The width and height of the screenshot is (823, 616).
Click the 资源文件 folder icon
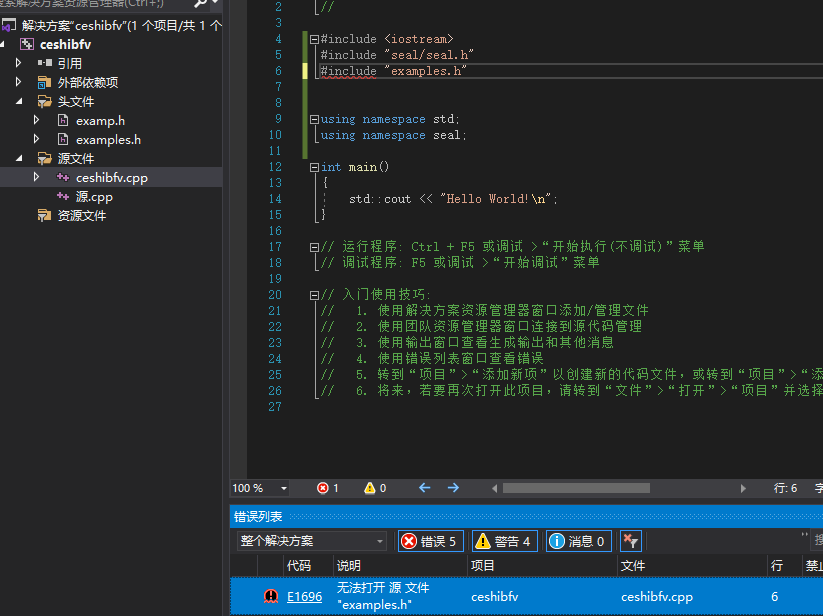click(45, 216)
